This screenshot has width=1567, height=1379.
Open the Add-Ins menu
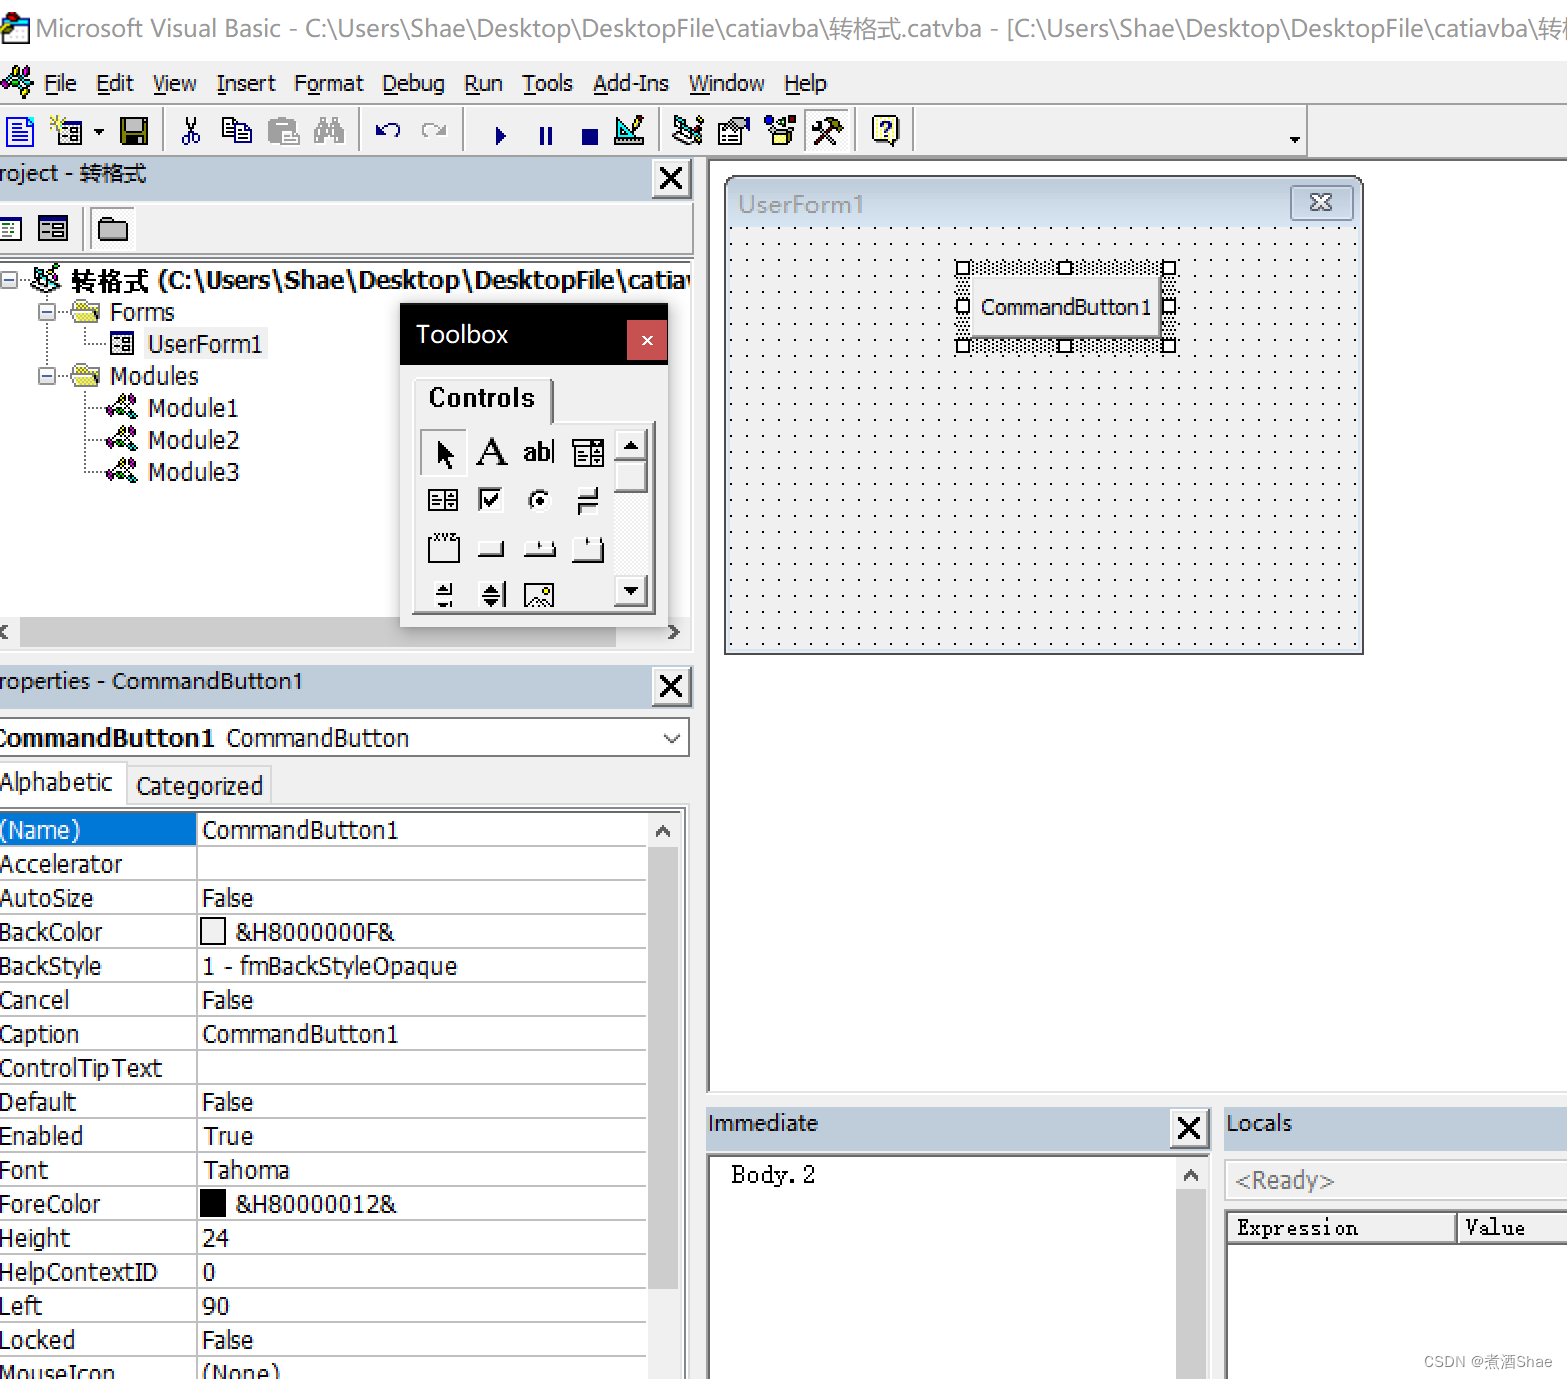[x=631, y=83]
